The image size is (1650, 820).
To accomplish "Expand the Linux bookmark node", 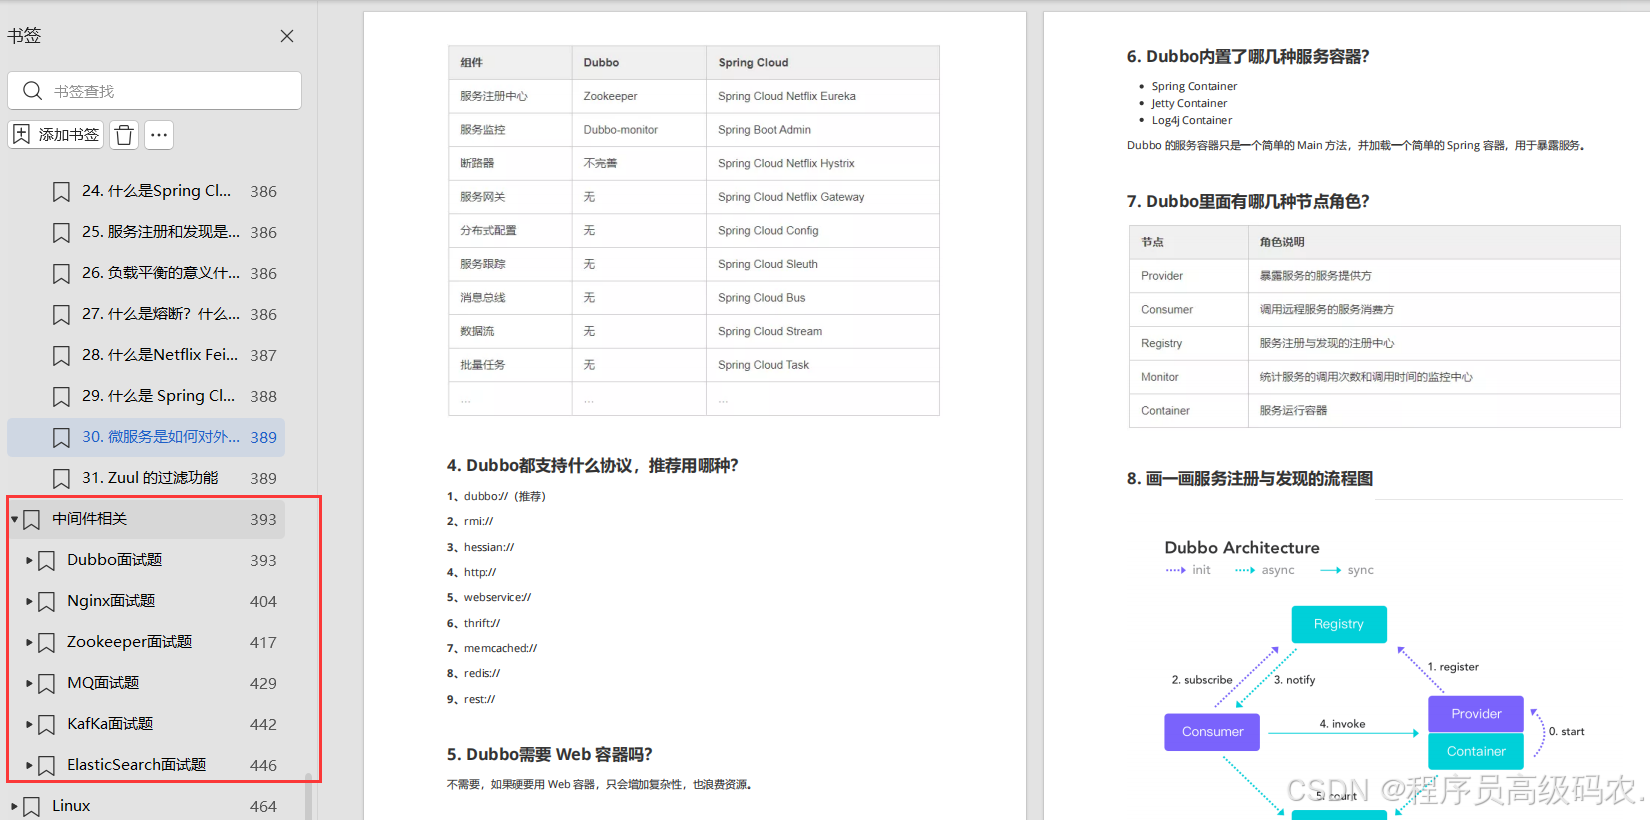I will coord(14,806).
